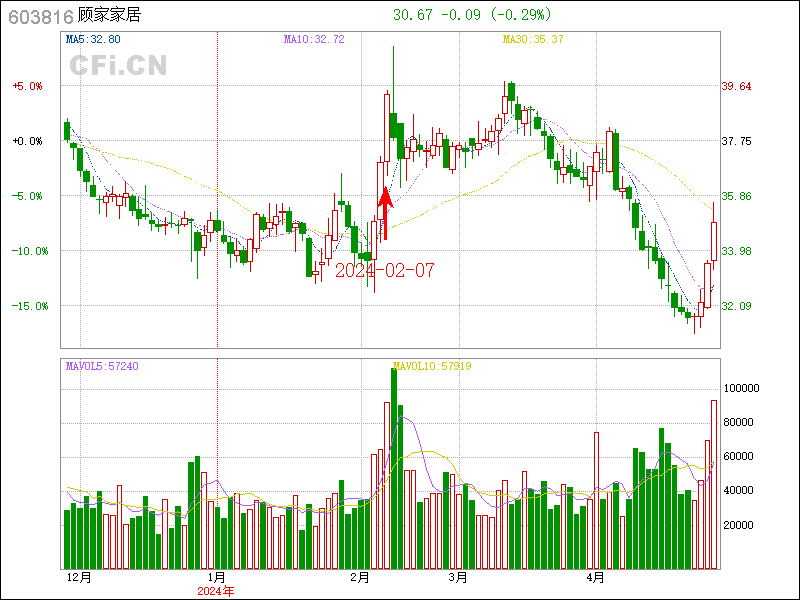Click the MAVOL10:57919 volume label

tap(433, 366)
